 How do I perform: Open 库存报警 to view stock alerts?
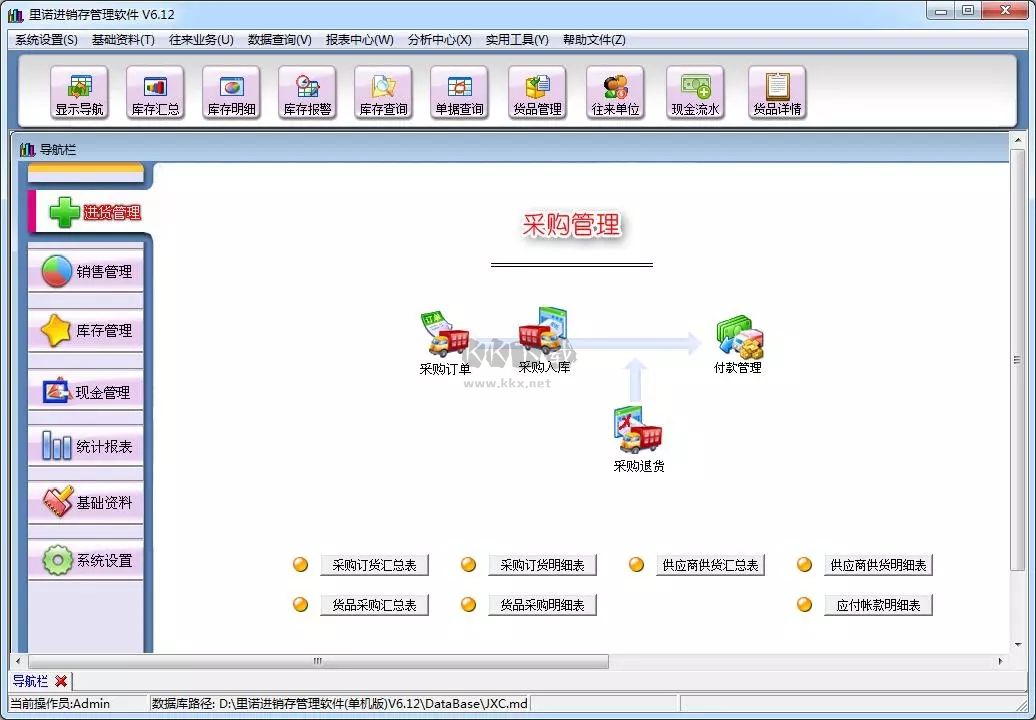[x=307, y=92]
